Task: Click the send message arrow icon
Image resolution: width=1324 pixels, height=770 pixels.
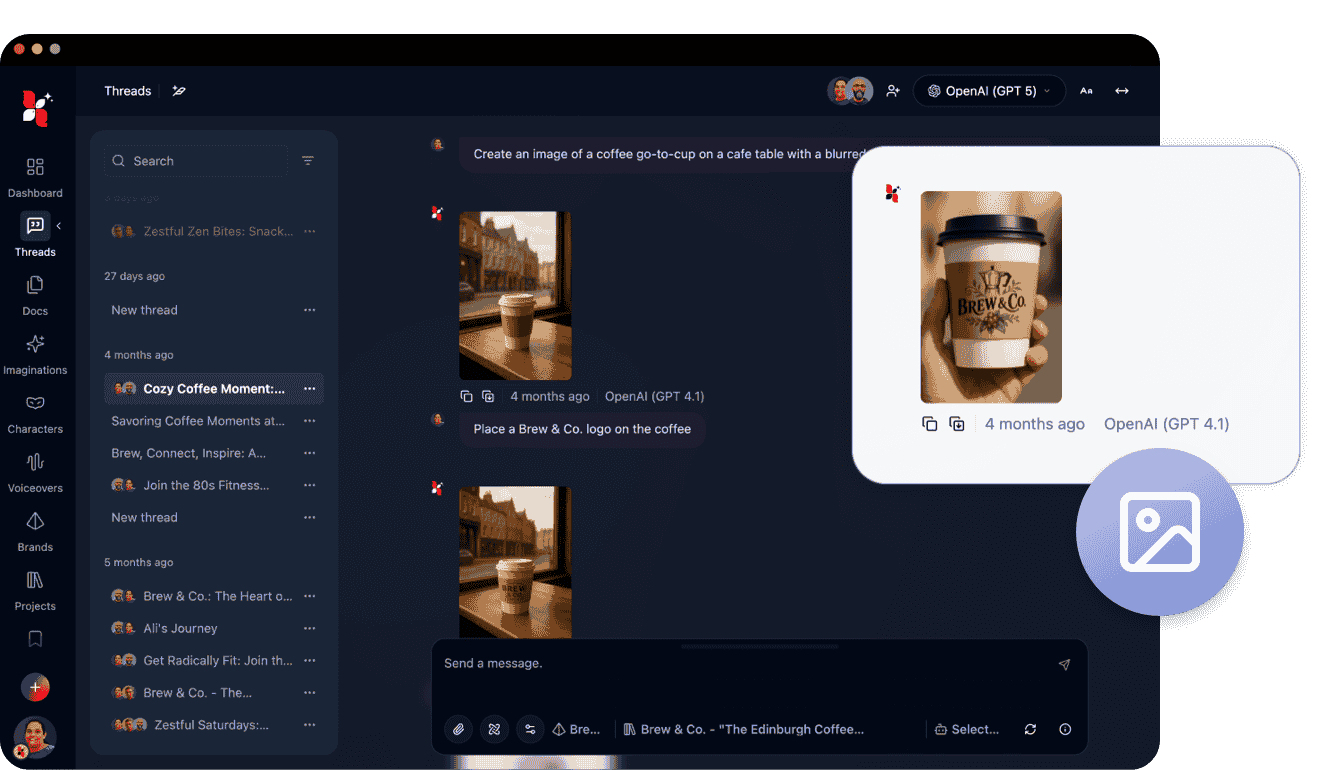Action: (1064, 664)
